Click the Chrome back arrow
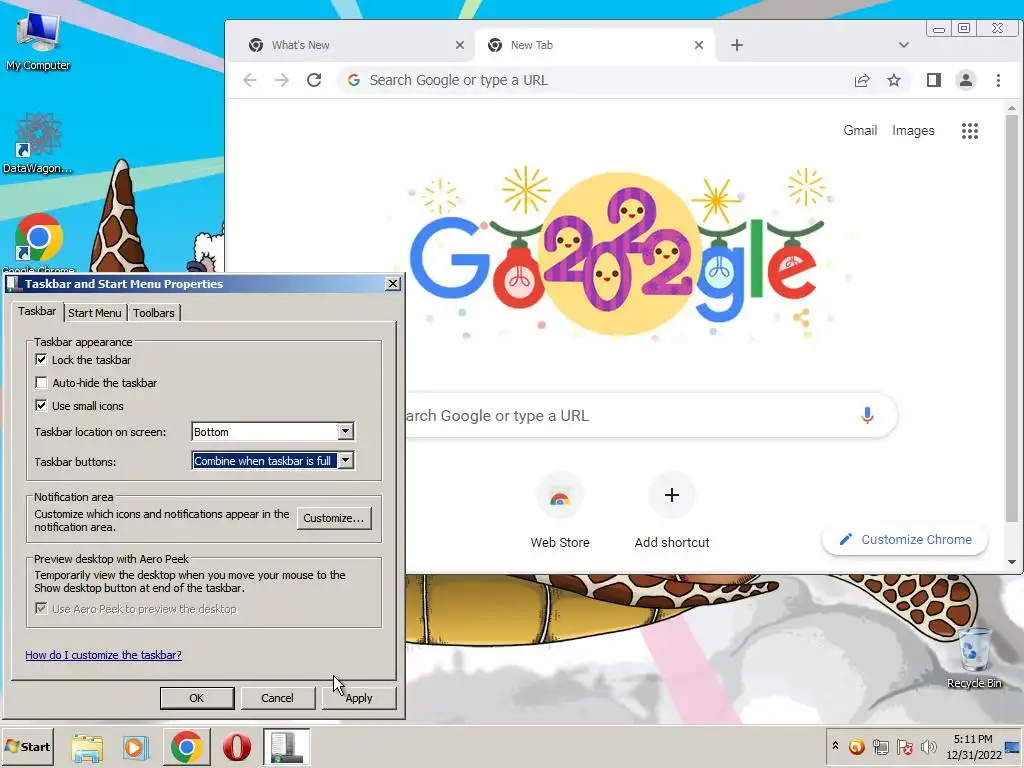This screenshot has width=1024, height=768. point(249,80)
